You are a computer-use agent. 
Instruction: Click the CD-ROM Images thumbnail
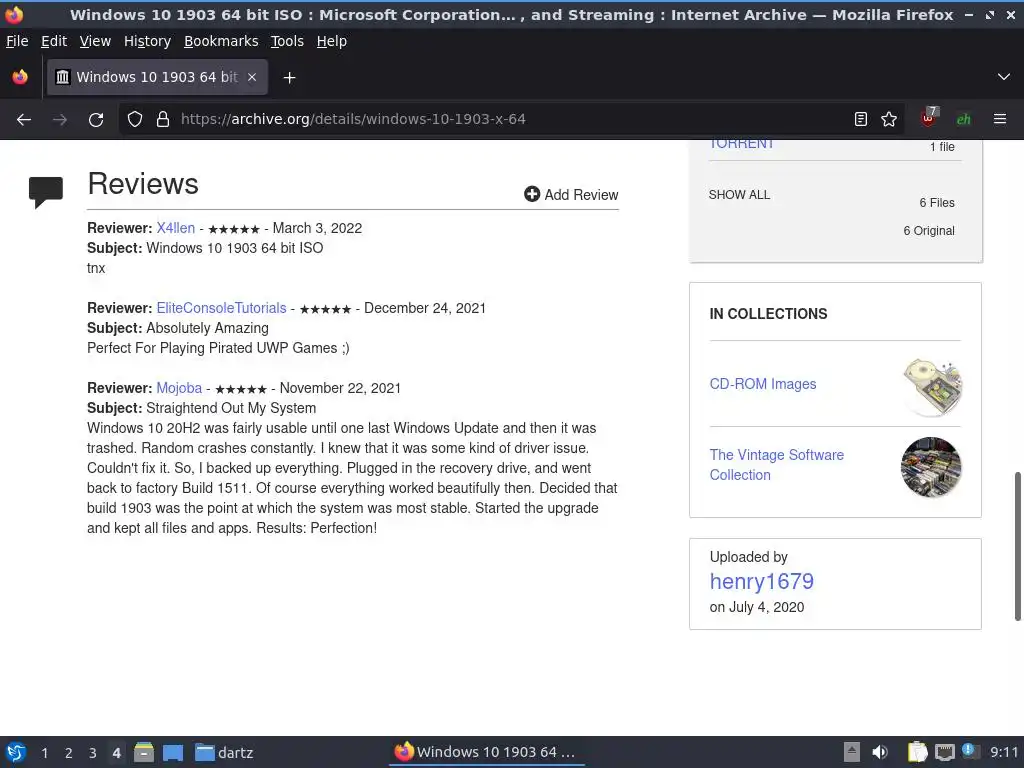tap(931, 387)
